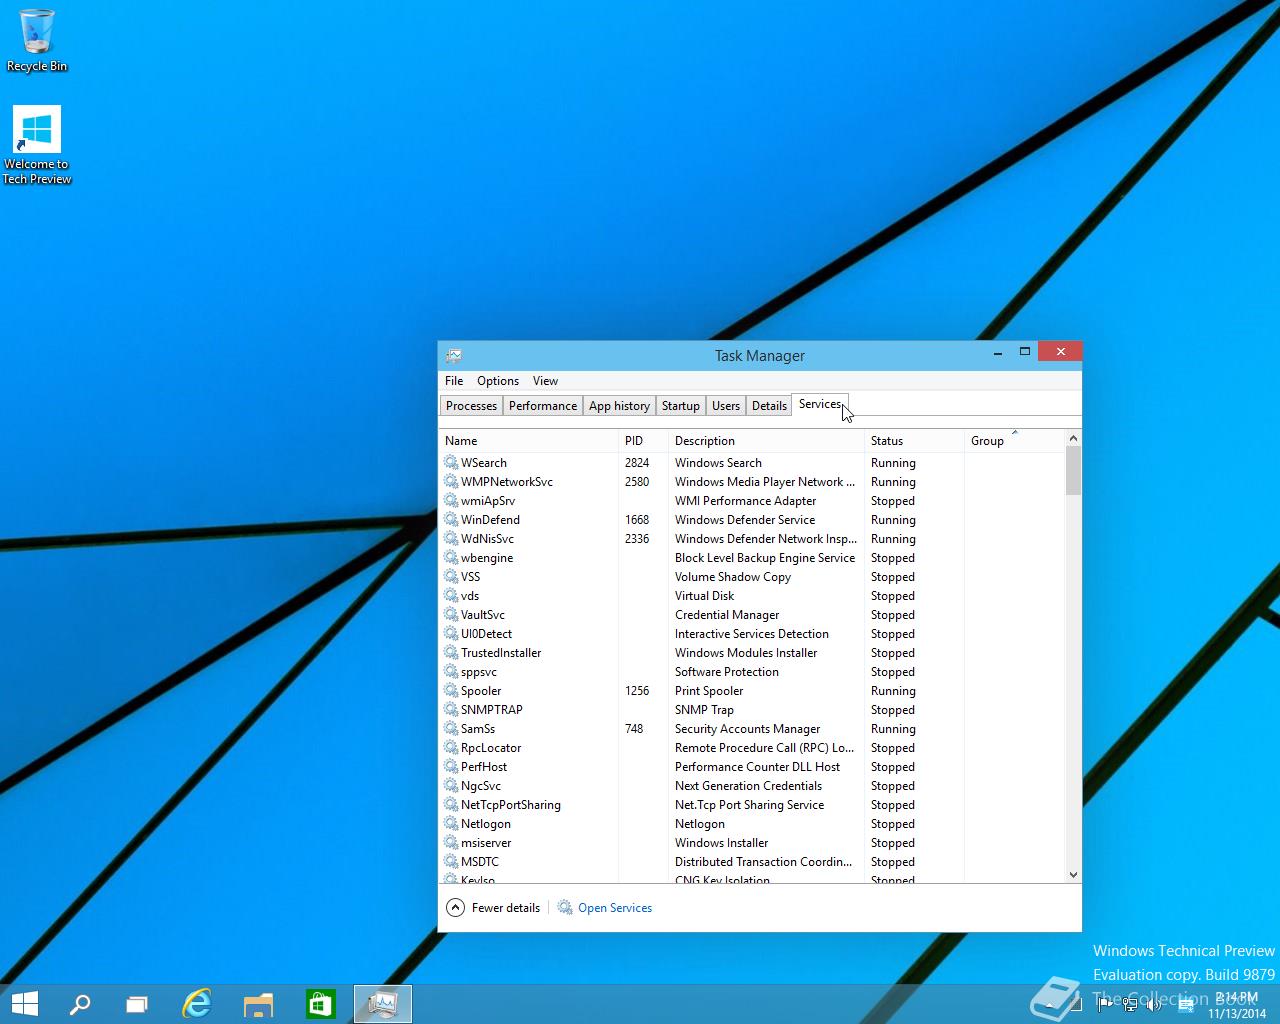Click the Fewer details label
This screenshot has width=1280, height=1024.
point(506,907)
